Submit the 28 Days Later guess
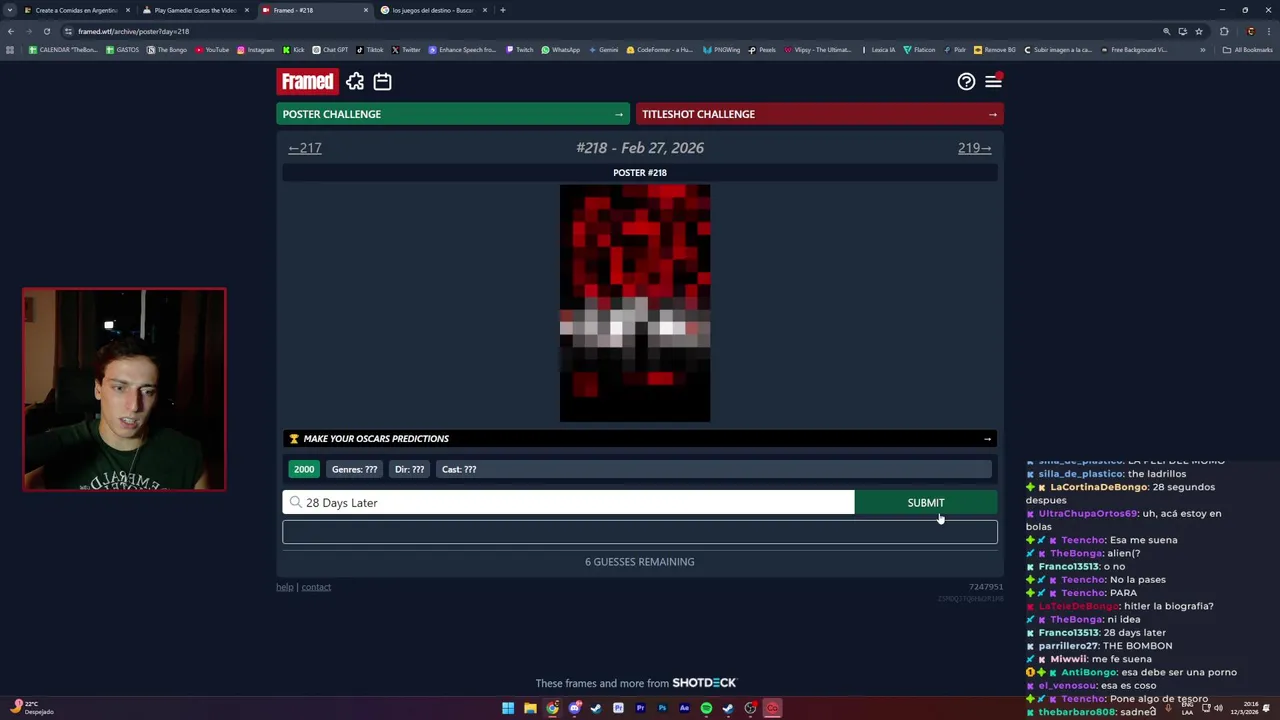 pos(926,503)
